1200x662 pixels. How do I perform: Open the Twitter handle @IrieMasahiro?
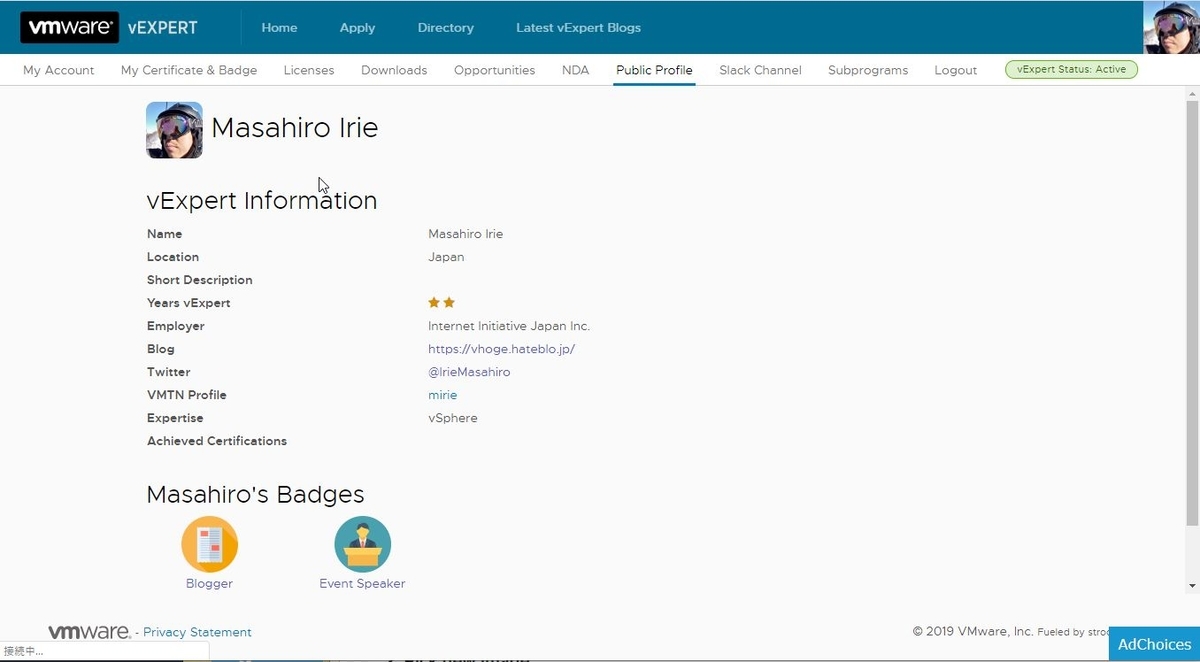point(469,372)
